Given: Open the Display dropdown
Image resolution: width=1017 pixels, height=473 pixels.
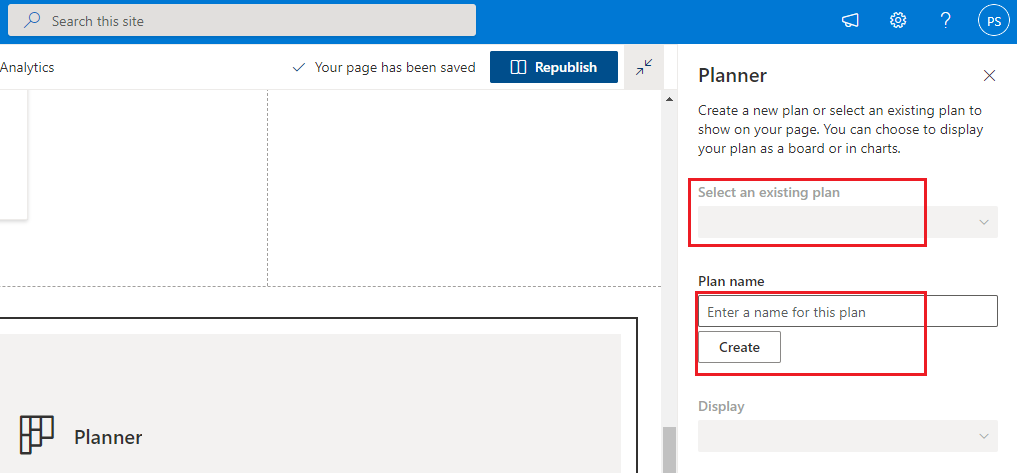Looking at the screenshot, I should pos(847,436).
